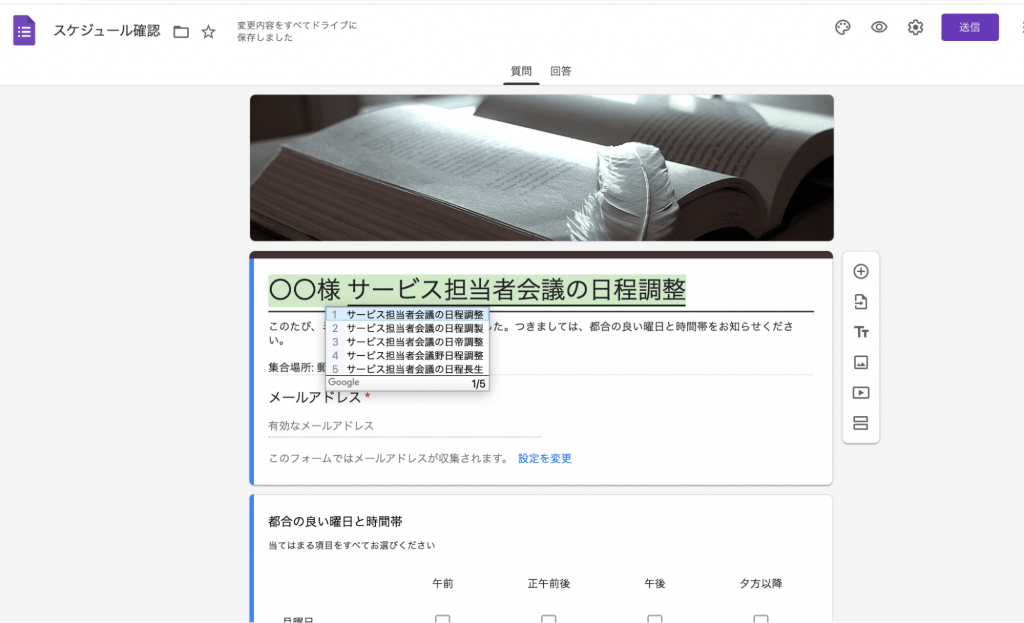Viewport: 1024px width, 623px height.
Task: Add a new question from side toolbar
Action: point(860,271)
